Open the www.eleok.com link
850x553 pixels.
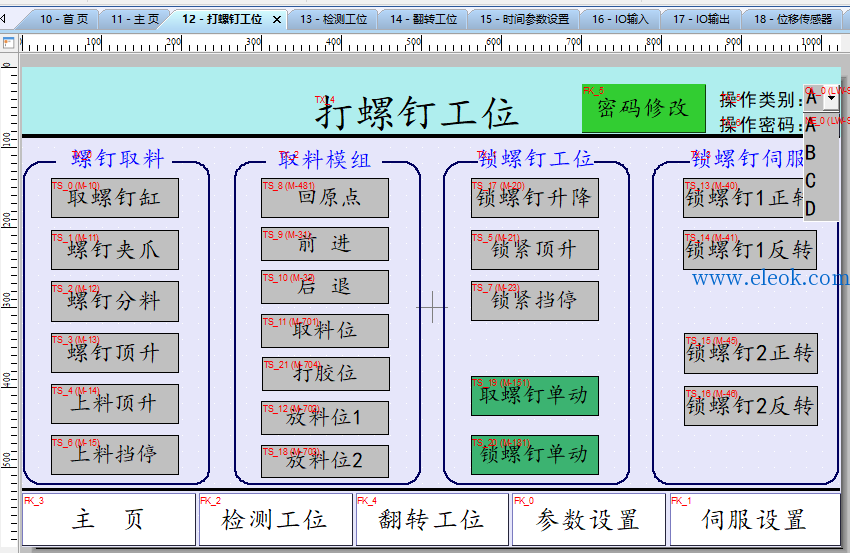[x=770, y=278]
